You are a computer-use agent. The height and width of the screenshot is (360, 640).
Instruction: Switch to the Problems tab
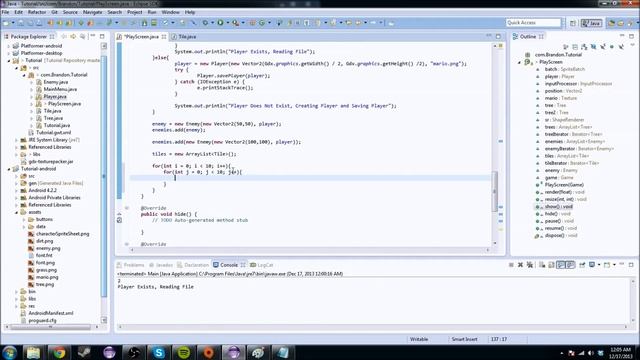pyautogui.click(x=130, y=265)
